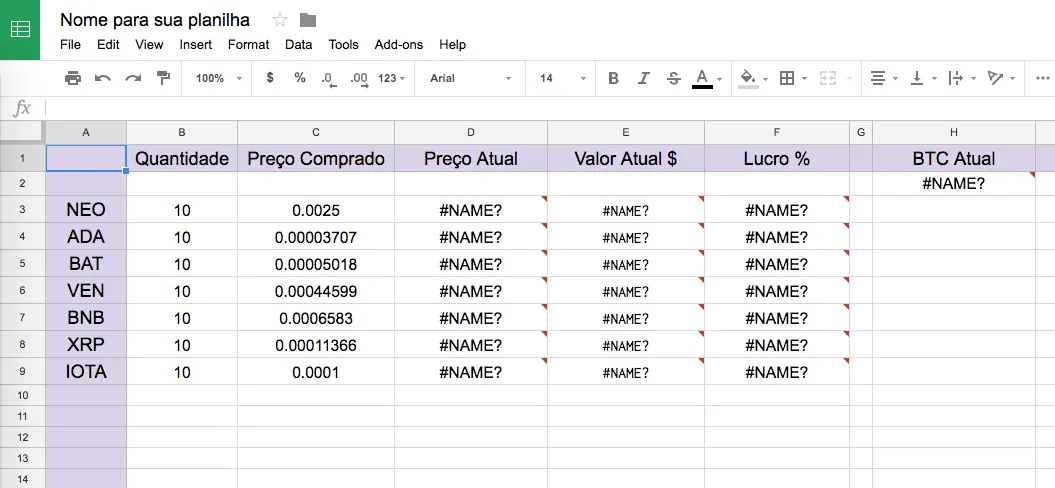The height and width of the screenshot is (488, 1055).
Task: Open horizontal align options
Action: (877, 78)
